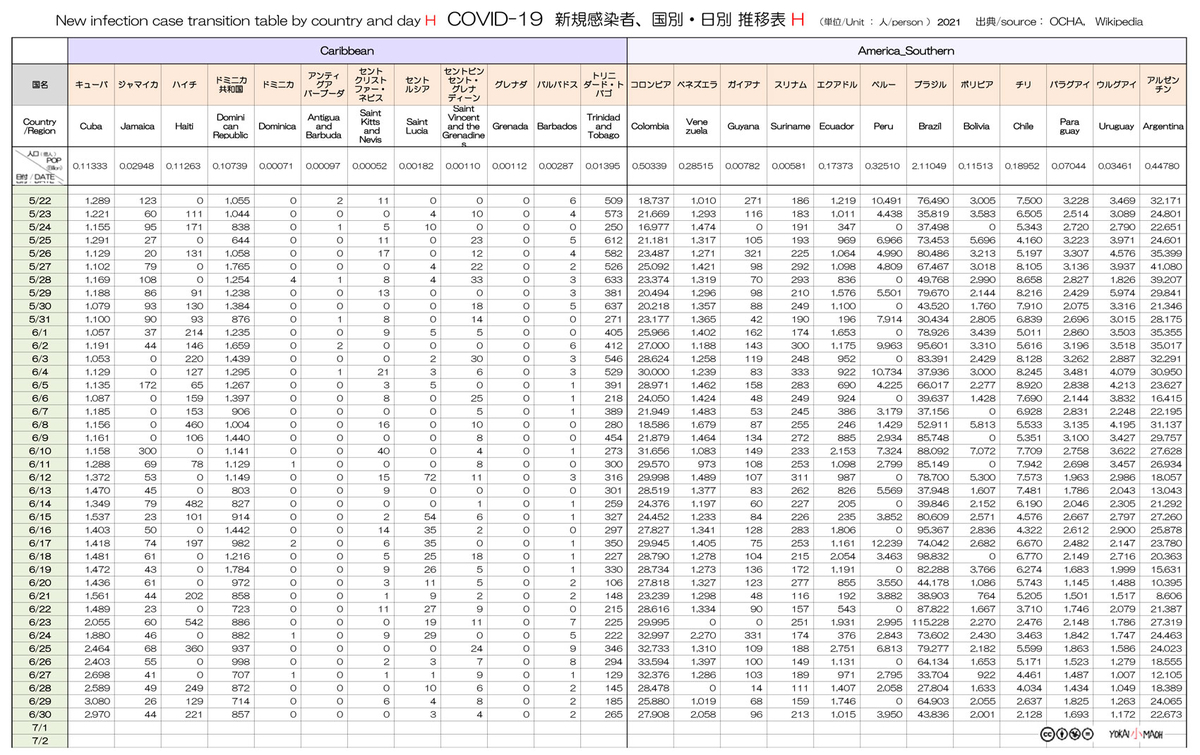The image size is (1200, 755).
Task: Select the Colombia column header
Action: (x=650, y=126)
